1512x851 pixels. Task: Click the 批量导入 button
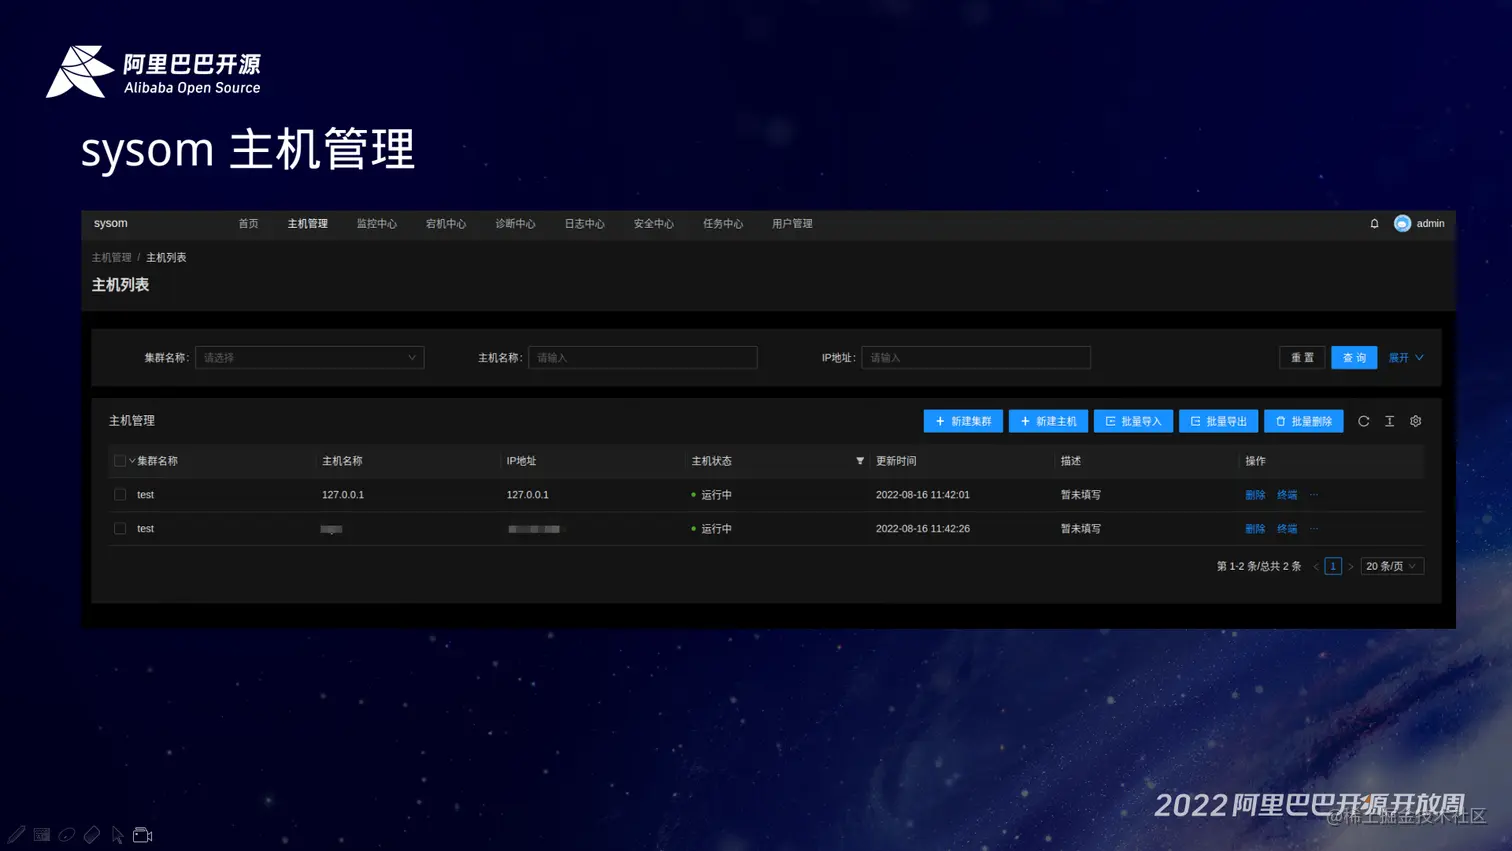tap(1133, 422)
